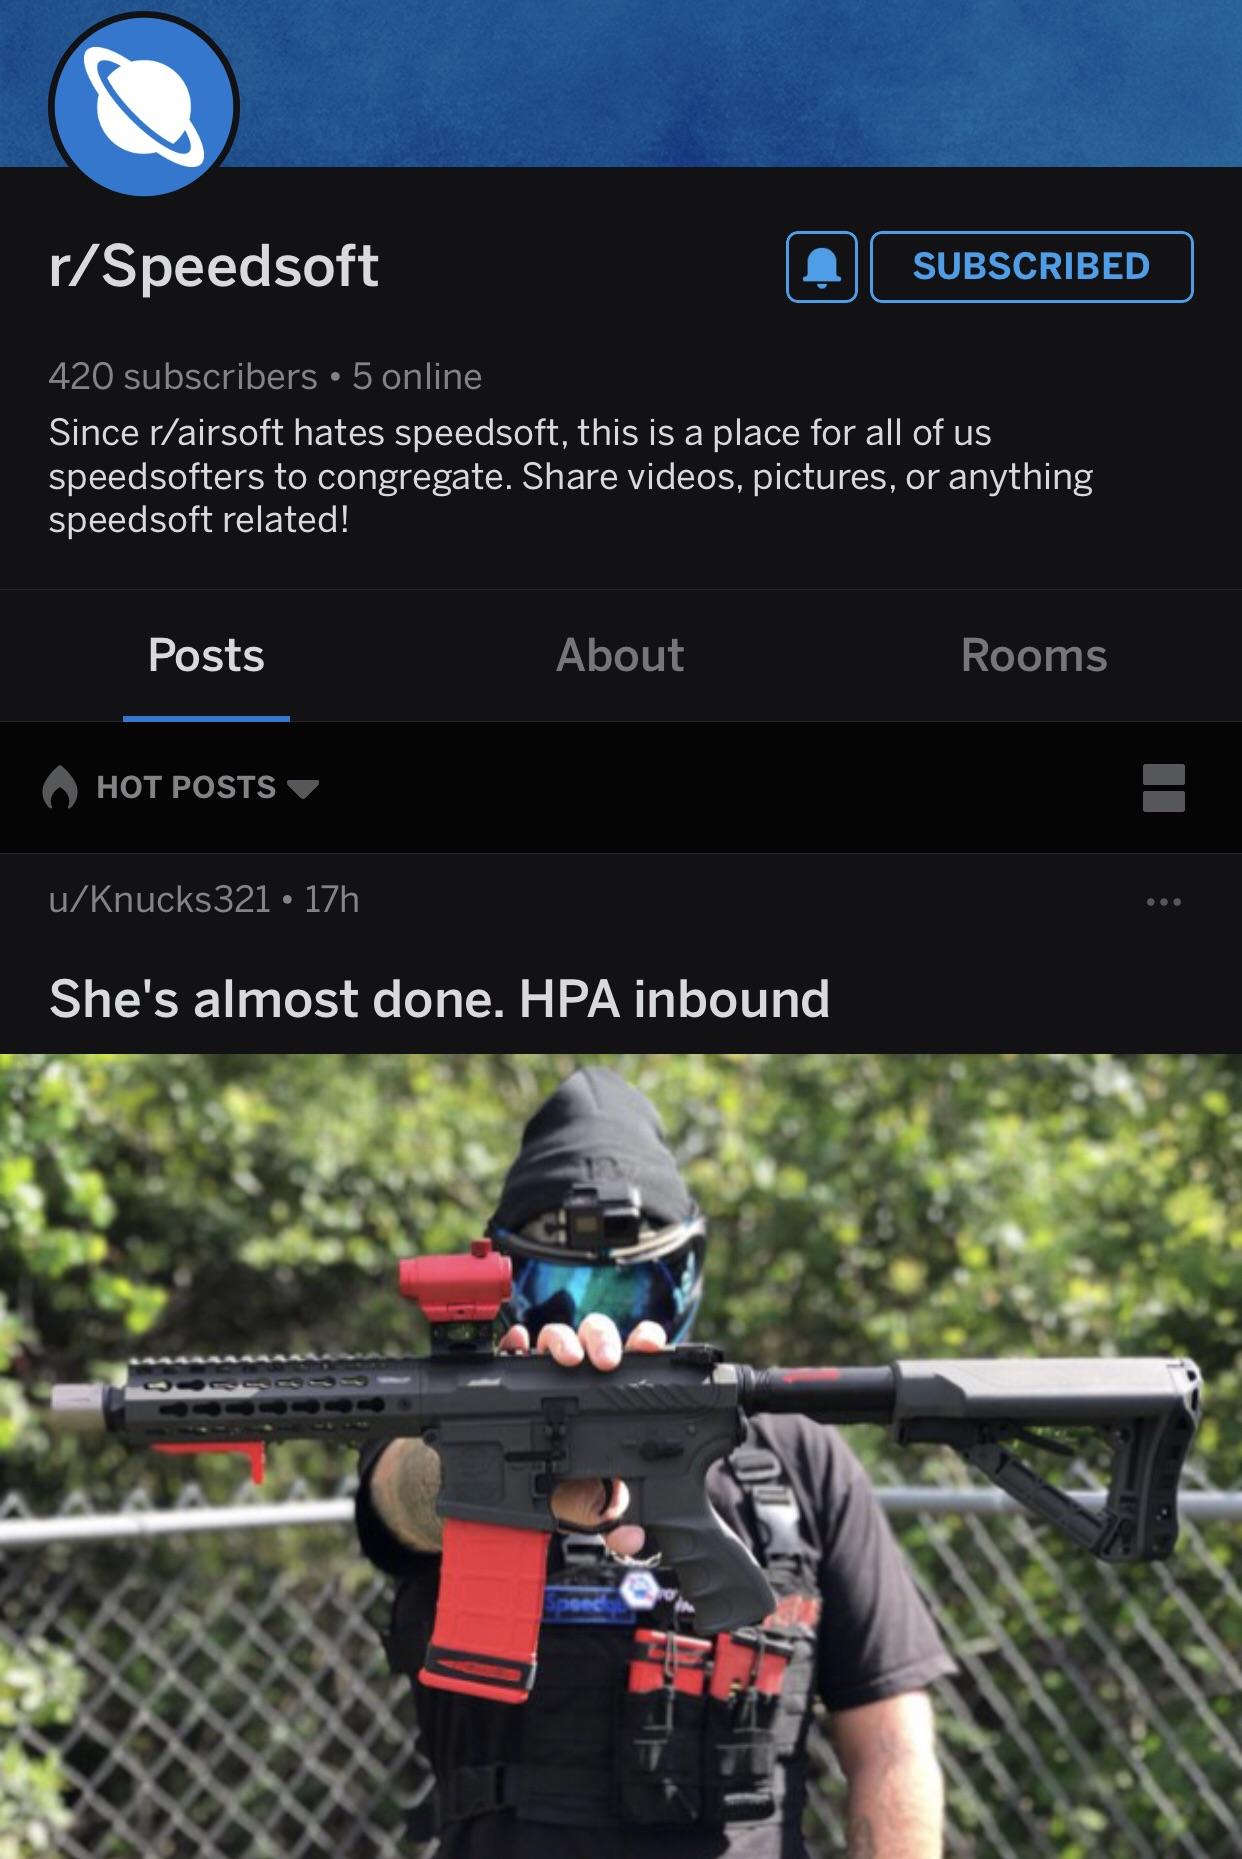Open the Posts tab
Viewport: 1242px width, 1859px height.
(206, 656)
